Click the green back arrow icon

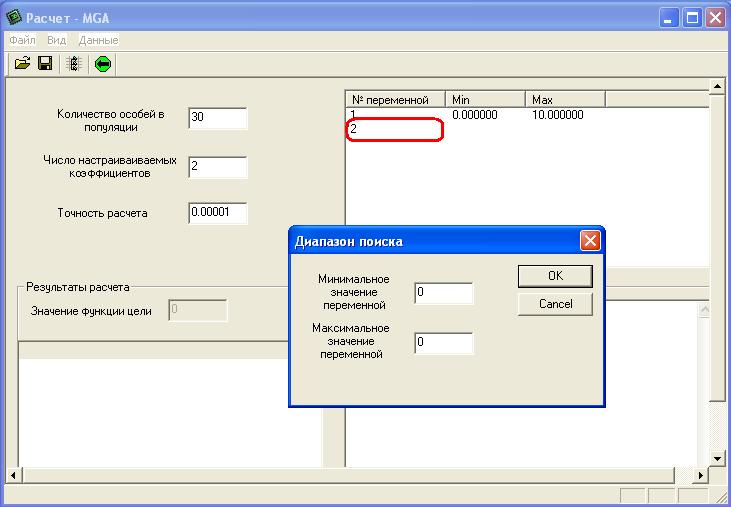click(x=102, y=64)
